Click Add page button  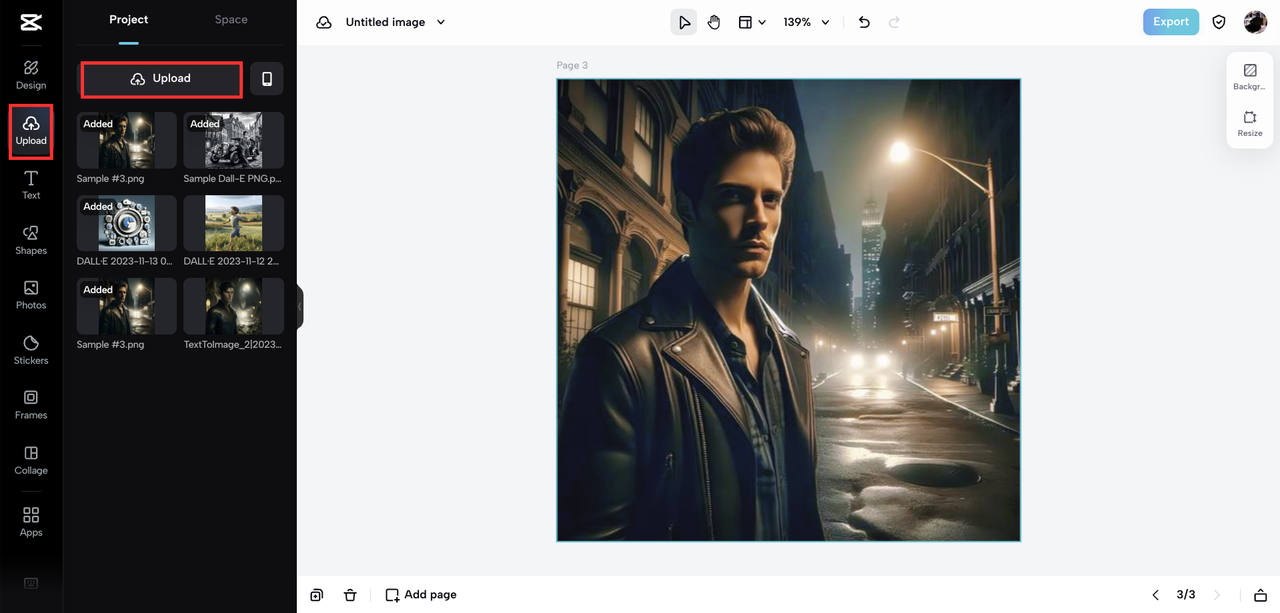(421, 595)
